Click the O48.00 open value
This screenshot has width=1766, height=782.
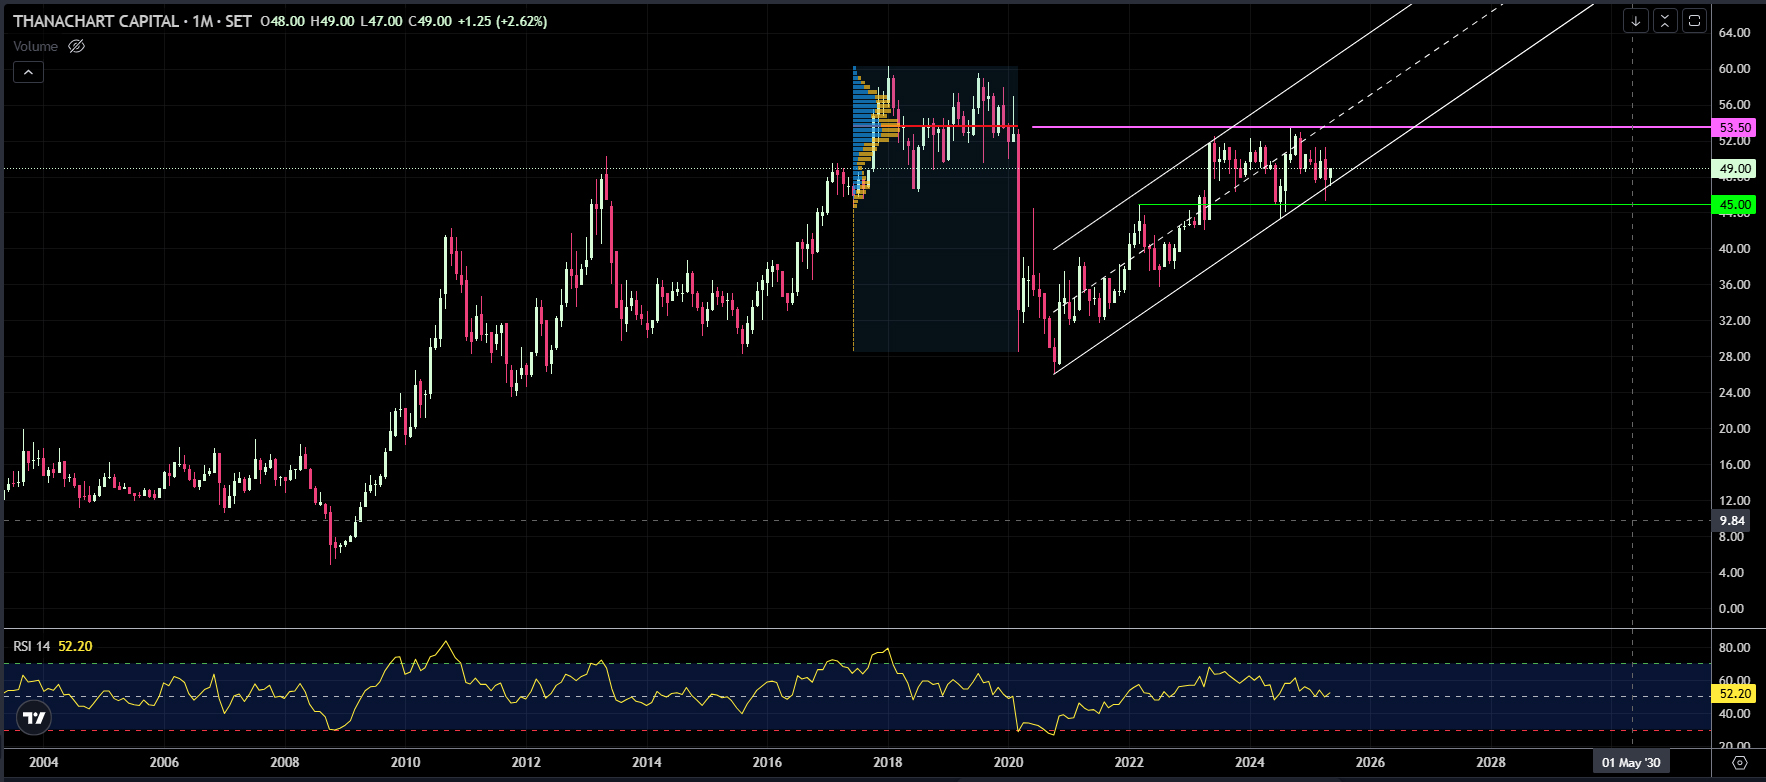click(283, 21)
